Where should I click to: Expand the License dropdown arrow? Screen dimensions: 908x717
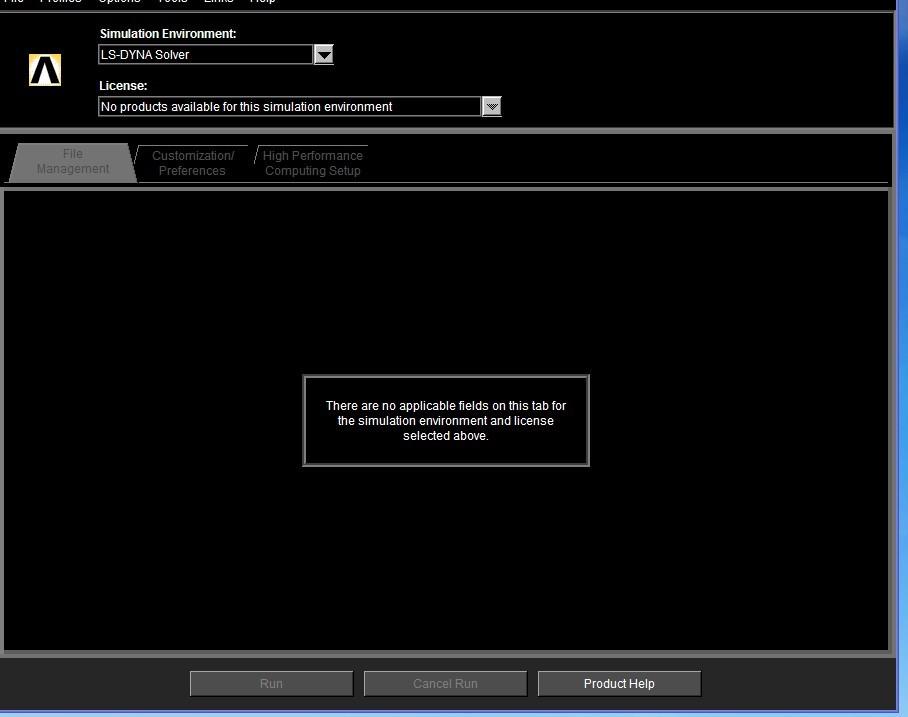(492, 107)
